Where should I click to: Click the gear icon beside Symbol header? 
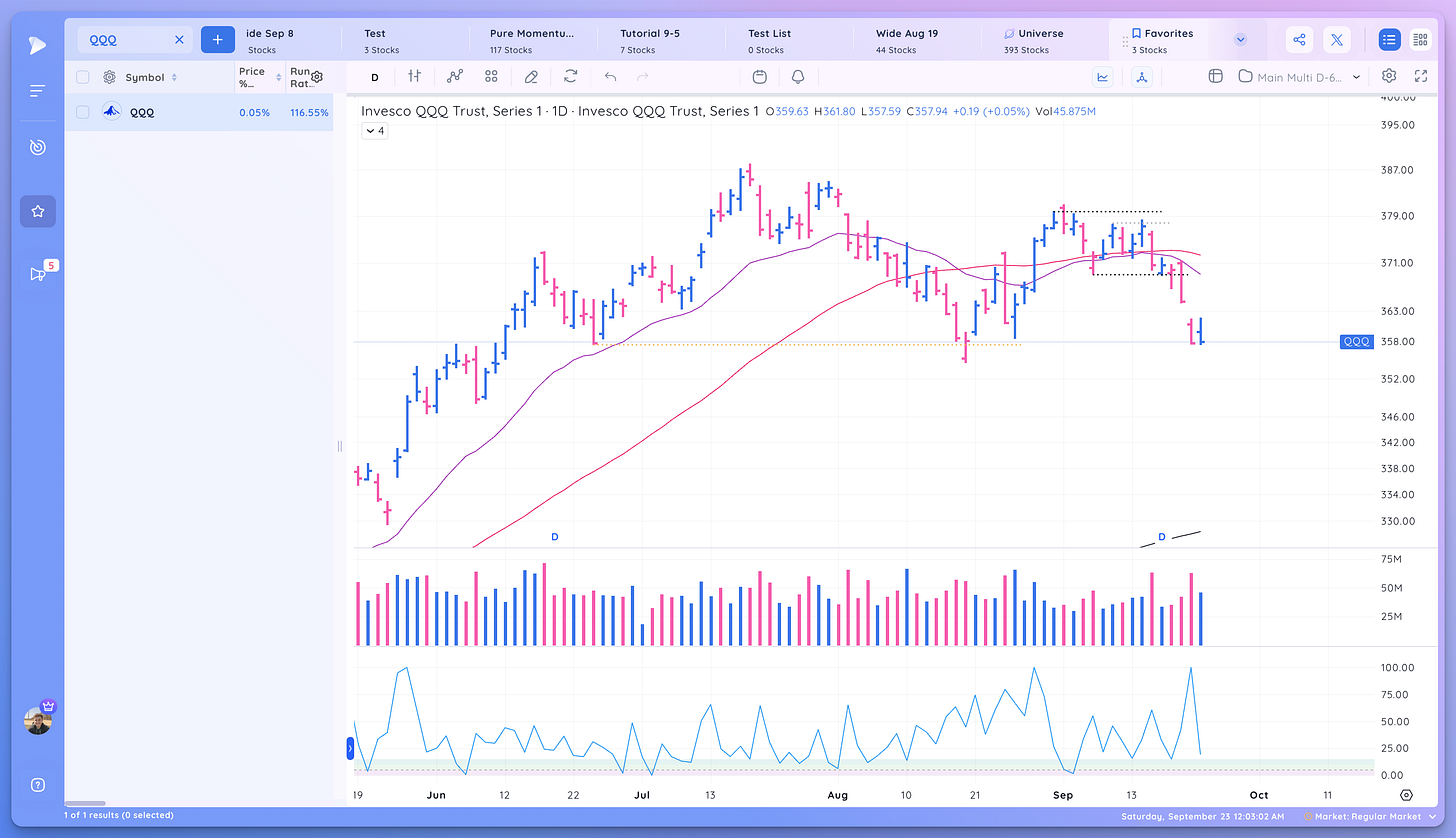pyautogui.click(x=109, y=77)
